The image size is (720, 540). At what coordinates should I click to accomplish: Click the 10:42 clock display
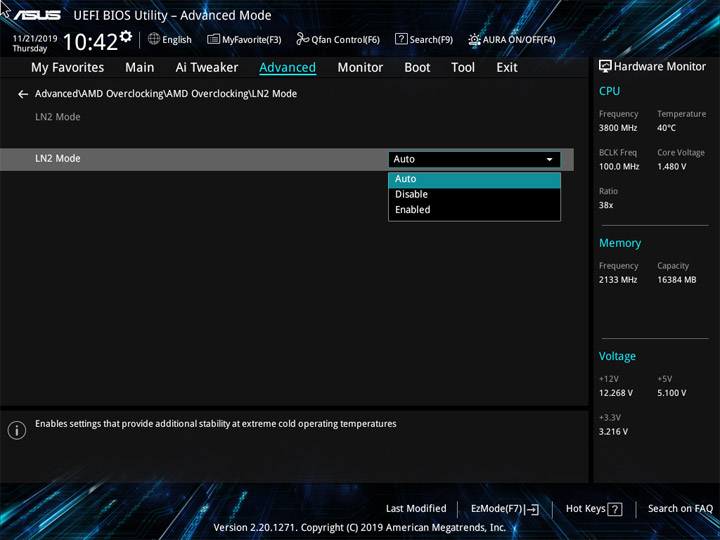(x=90, y=42)
